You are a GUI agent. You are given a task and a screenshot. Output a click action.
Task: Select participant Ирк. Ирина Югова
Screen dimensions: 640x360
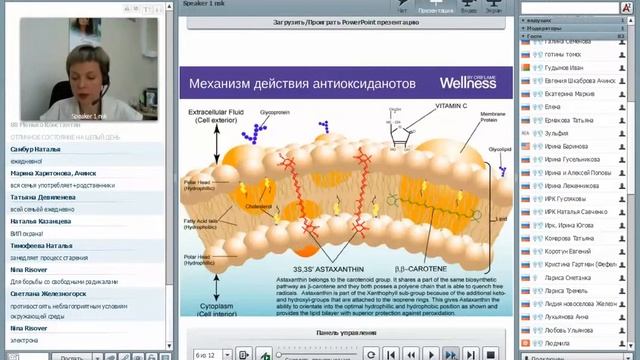coord(569,225)
